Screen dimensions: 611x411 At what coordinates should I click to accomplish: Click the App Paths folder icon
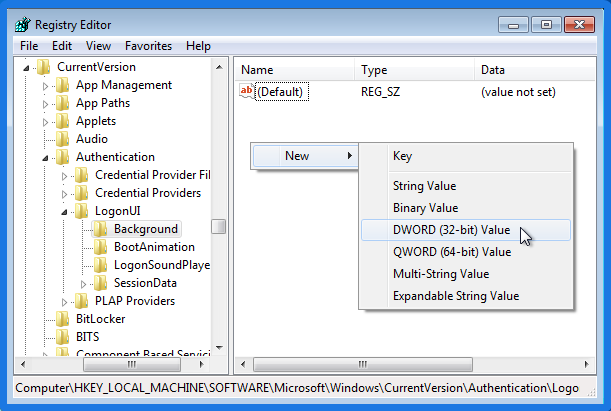tap(62, 103)
